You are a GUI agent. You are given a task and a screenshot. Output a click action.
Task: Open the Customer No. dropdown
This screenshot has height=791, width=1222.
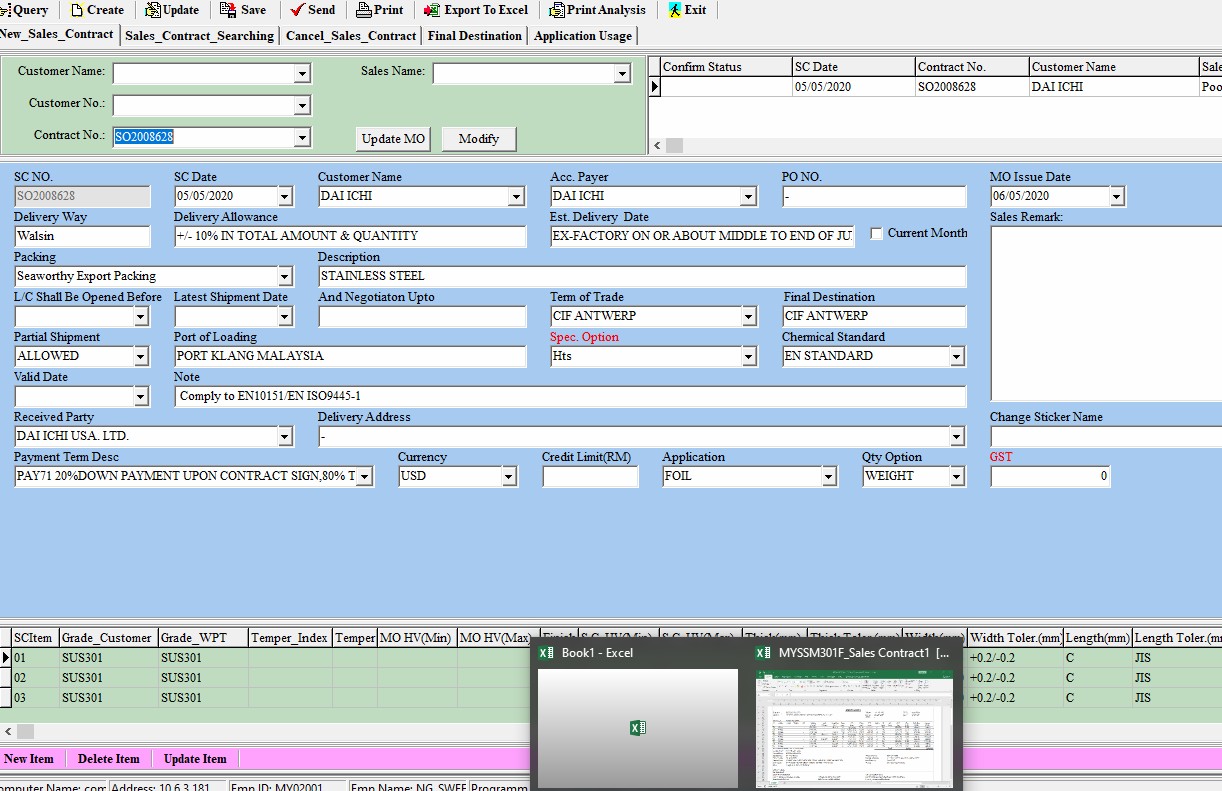point(302,106)
